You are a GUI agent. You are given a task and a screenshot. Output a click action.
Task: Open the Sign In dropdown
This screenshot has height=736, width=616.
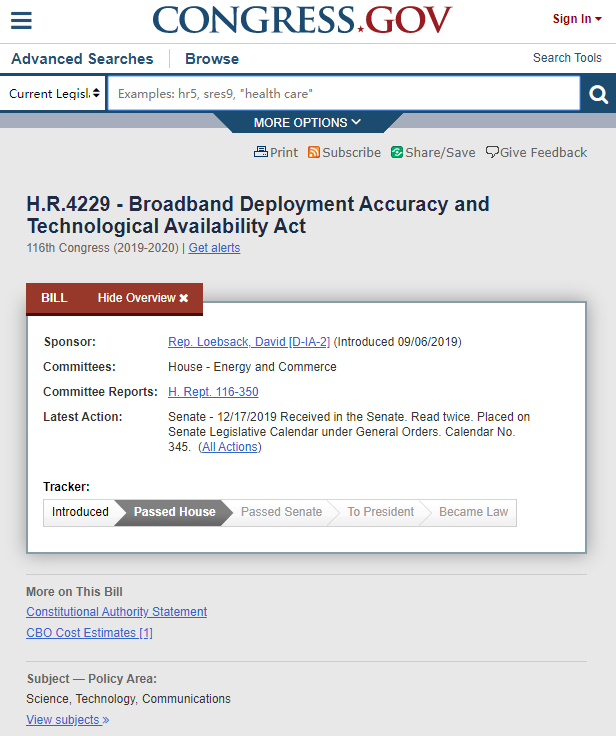577,19
